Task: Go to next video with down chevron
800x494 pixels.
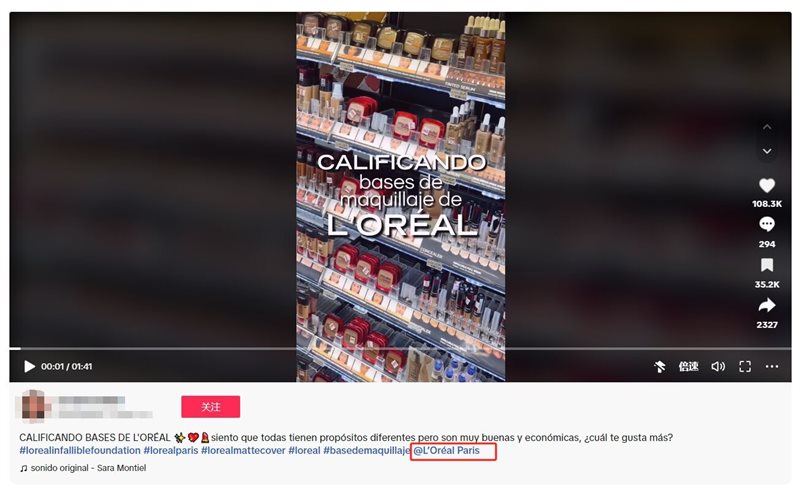Action: [x=767, y=151]
